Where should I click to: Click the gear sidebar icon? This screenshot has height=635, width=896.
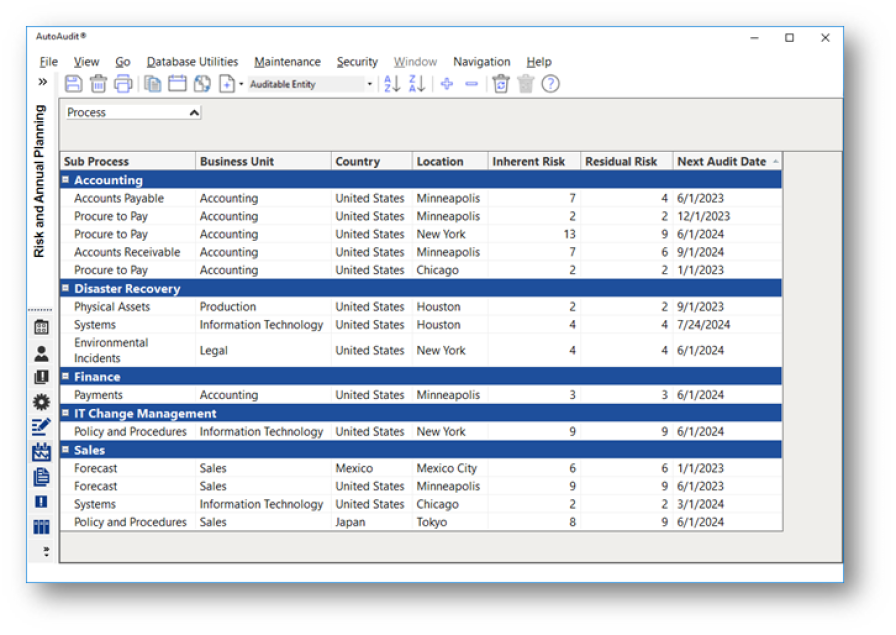(41, 402)
